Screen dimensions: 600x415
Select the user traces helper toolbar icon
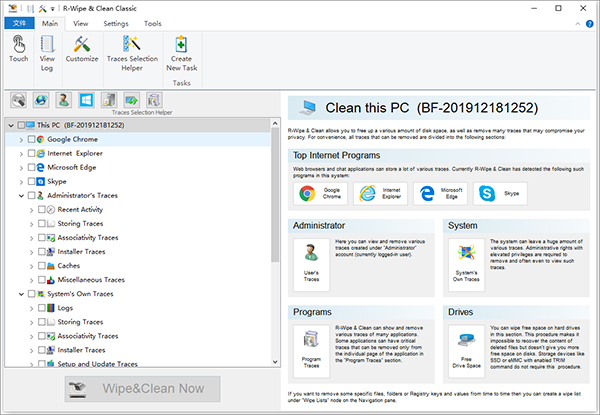click(x=64, y=100)
